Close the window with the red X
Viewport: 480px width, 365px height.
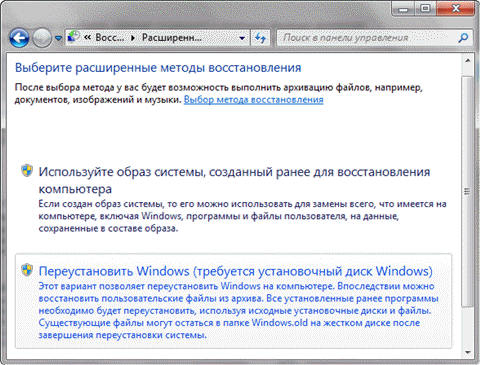pos(455,9)
